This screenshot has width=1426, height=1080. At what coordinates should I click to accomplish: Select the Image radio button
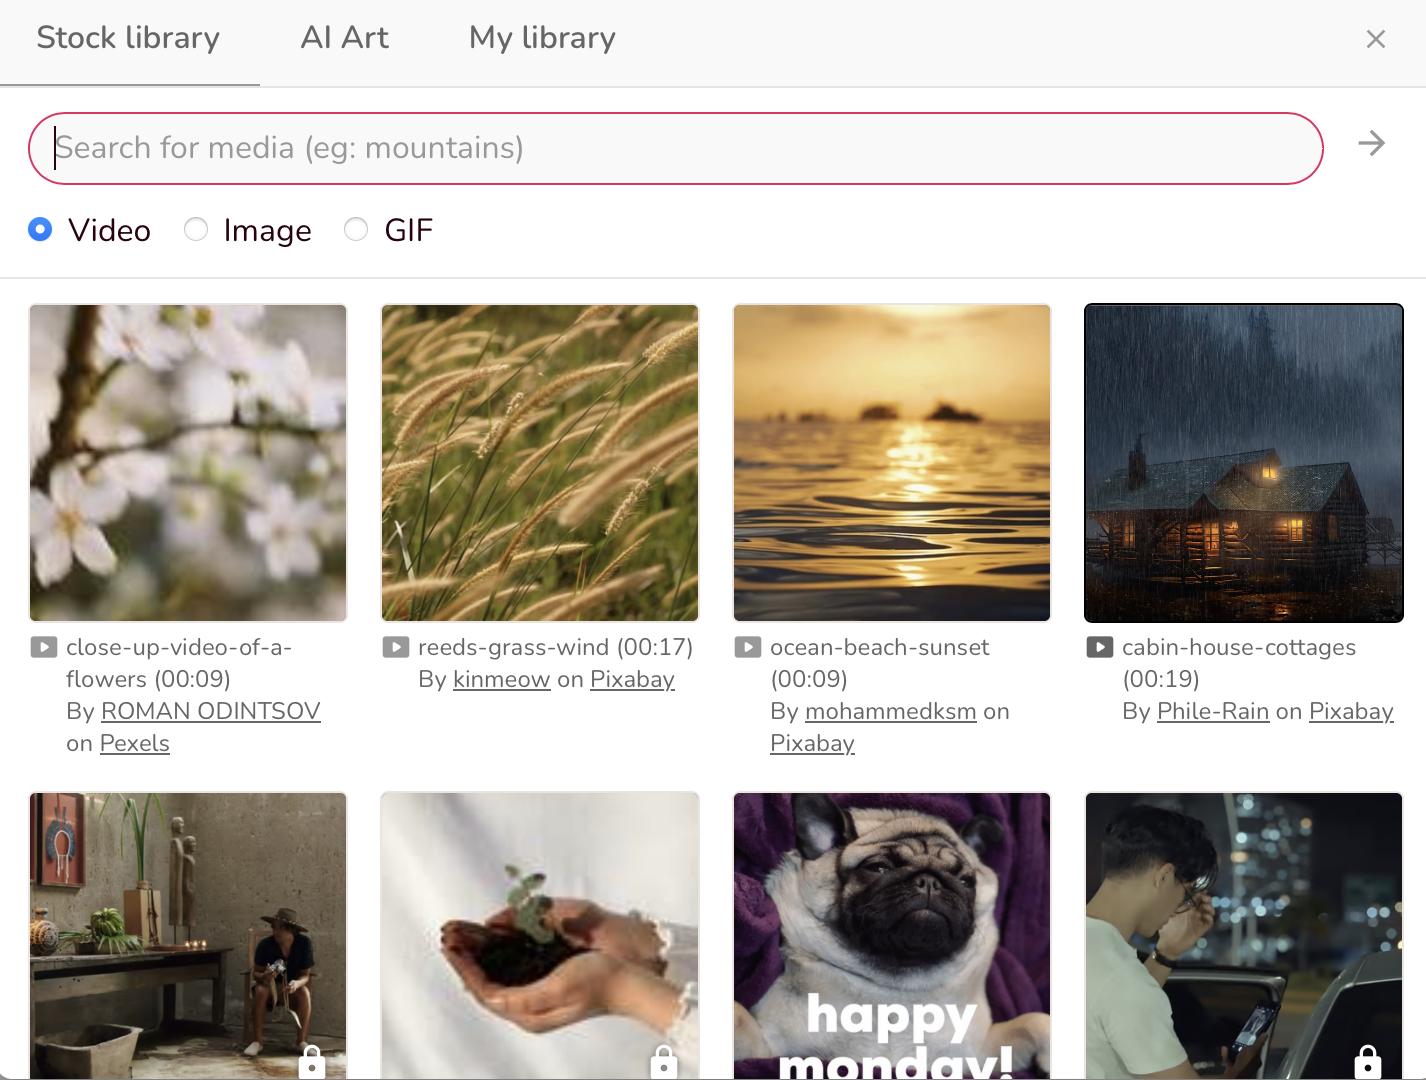point(196,230)
